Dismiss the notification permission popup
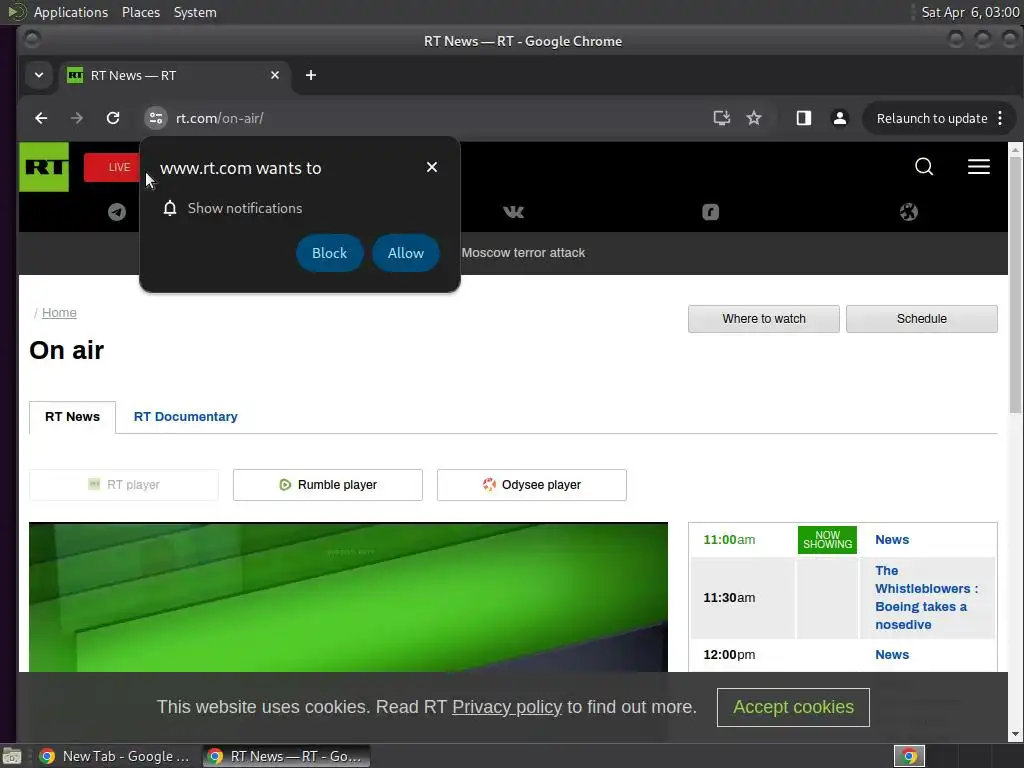Viewport: 1024px width, 768px height. click(x=432, y=167)
